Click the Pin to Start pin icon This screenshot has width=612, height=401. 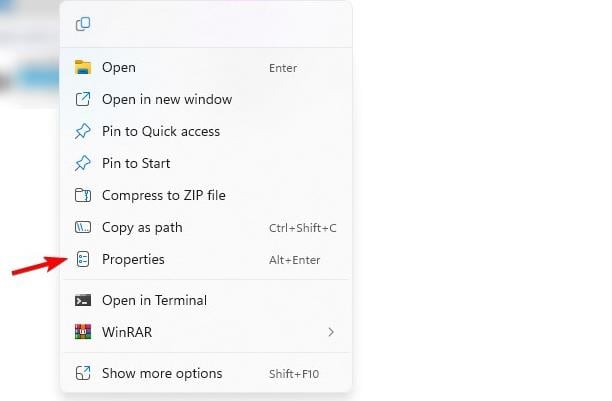pyautogui.click(x=83, y=164)
